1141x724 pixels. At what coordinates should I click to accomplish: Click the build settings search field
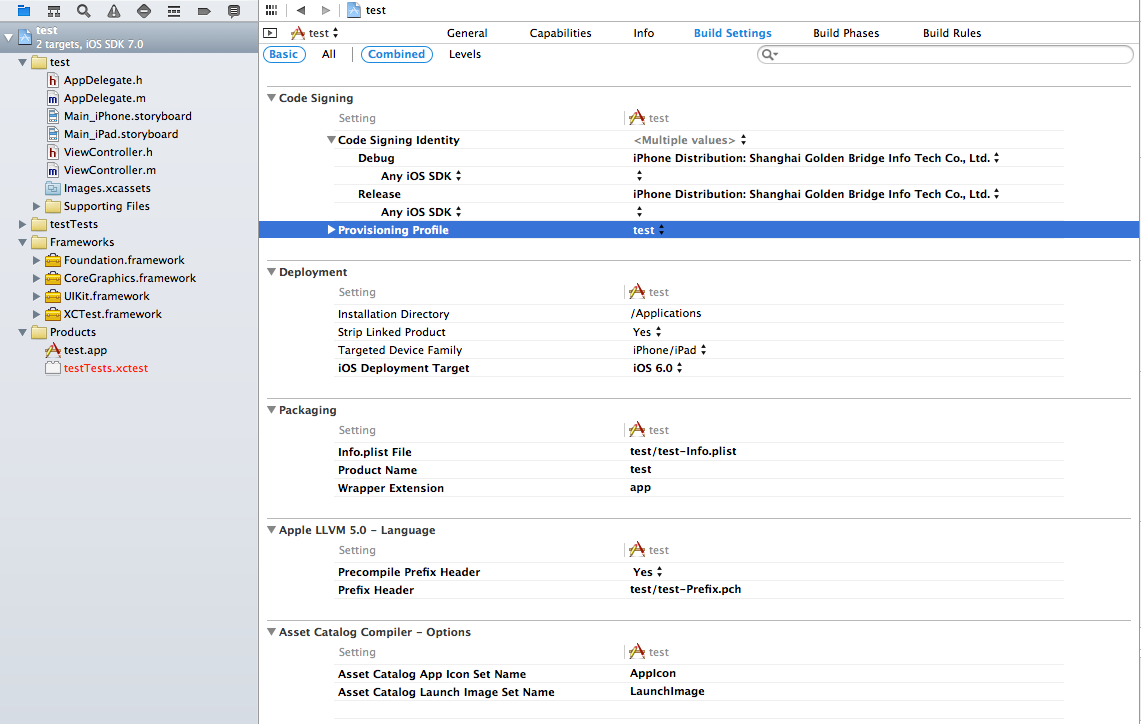(950, 55)
